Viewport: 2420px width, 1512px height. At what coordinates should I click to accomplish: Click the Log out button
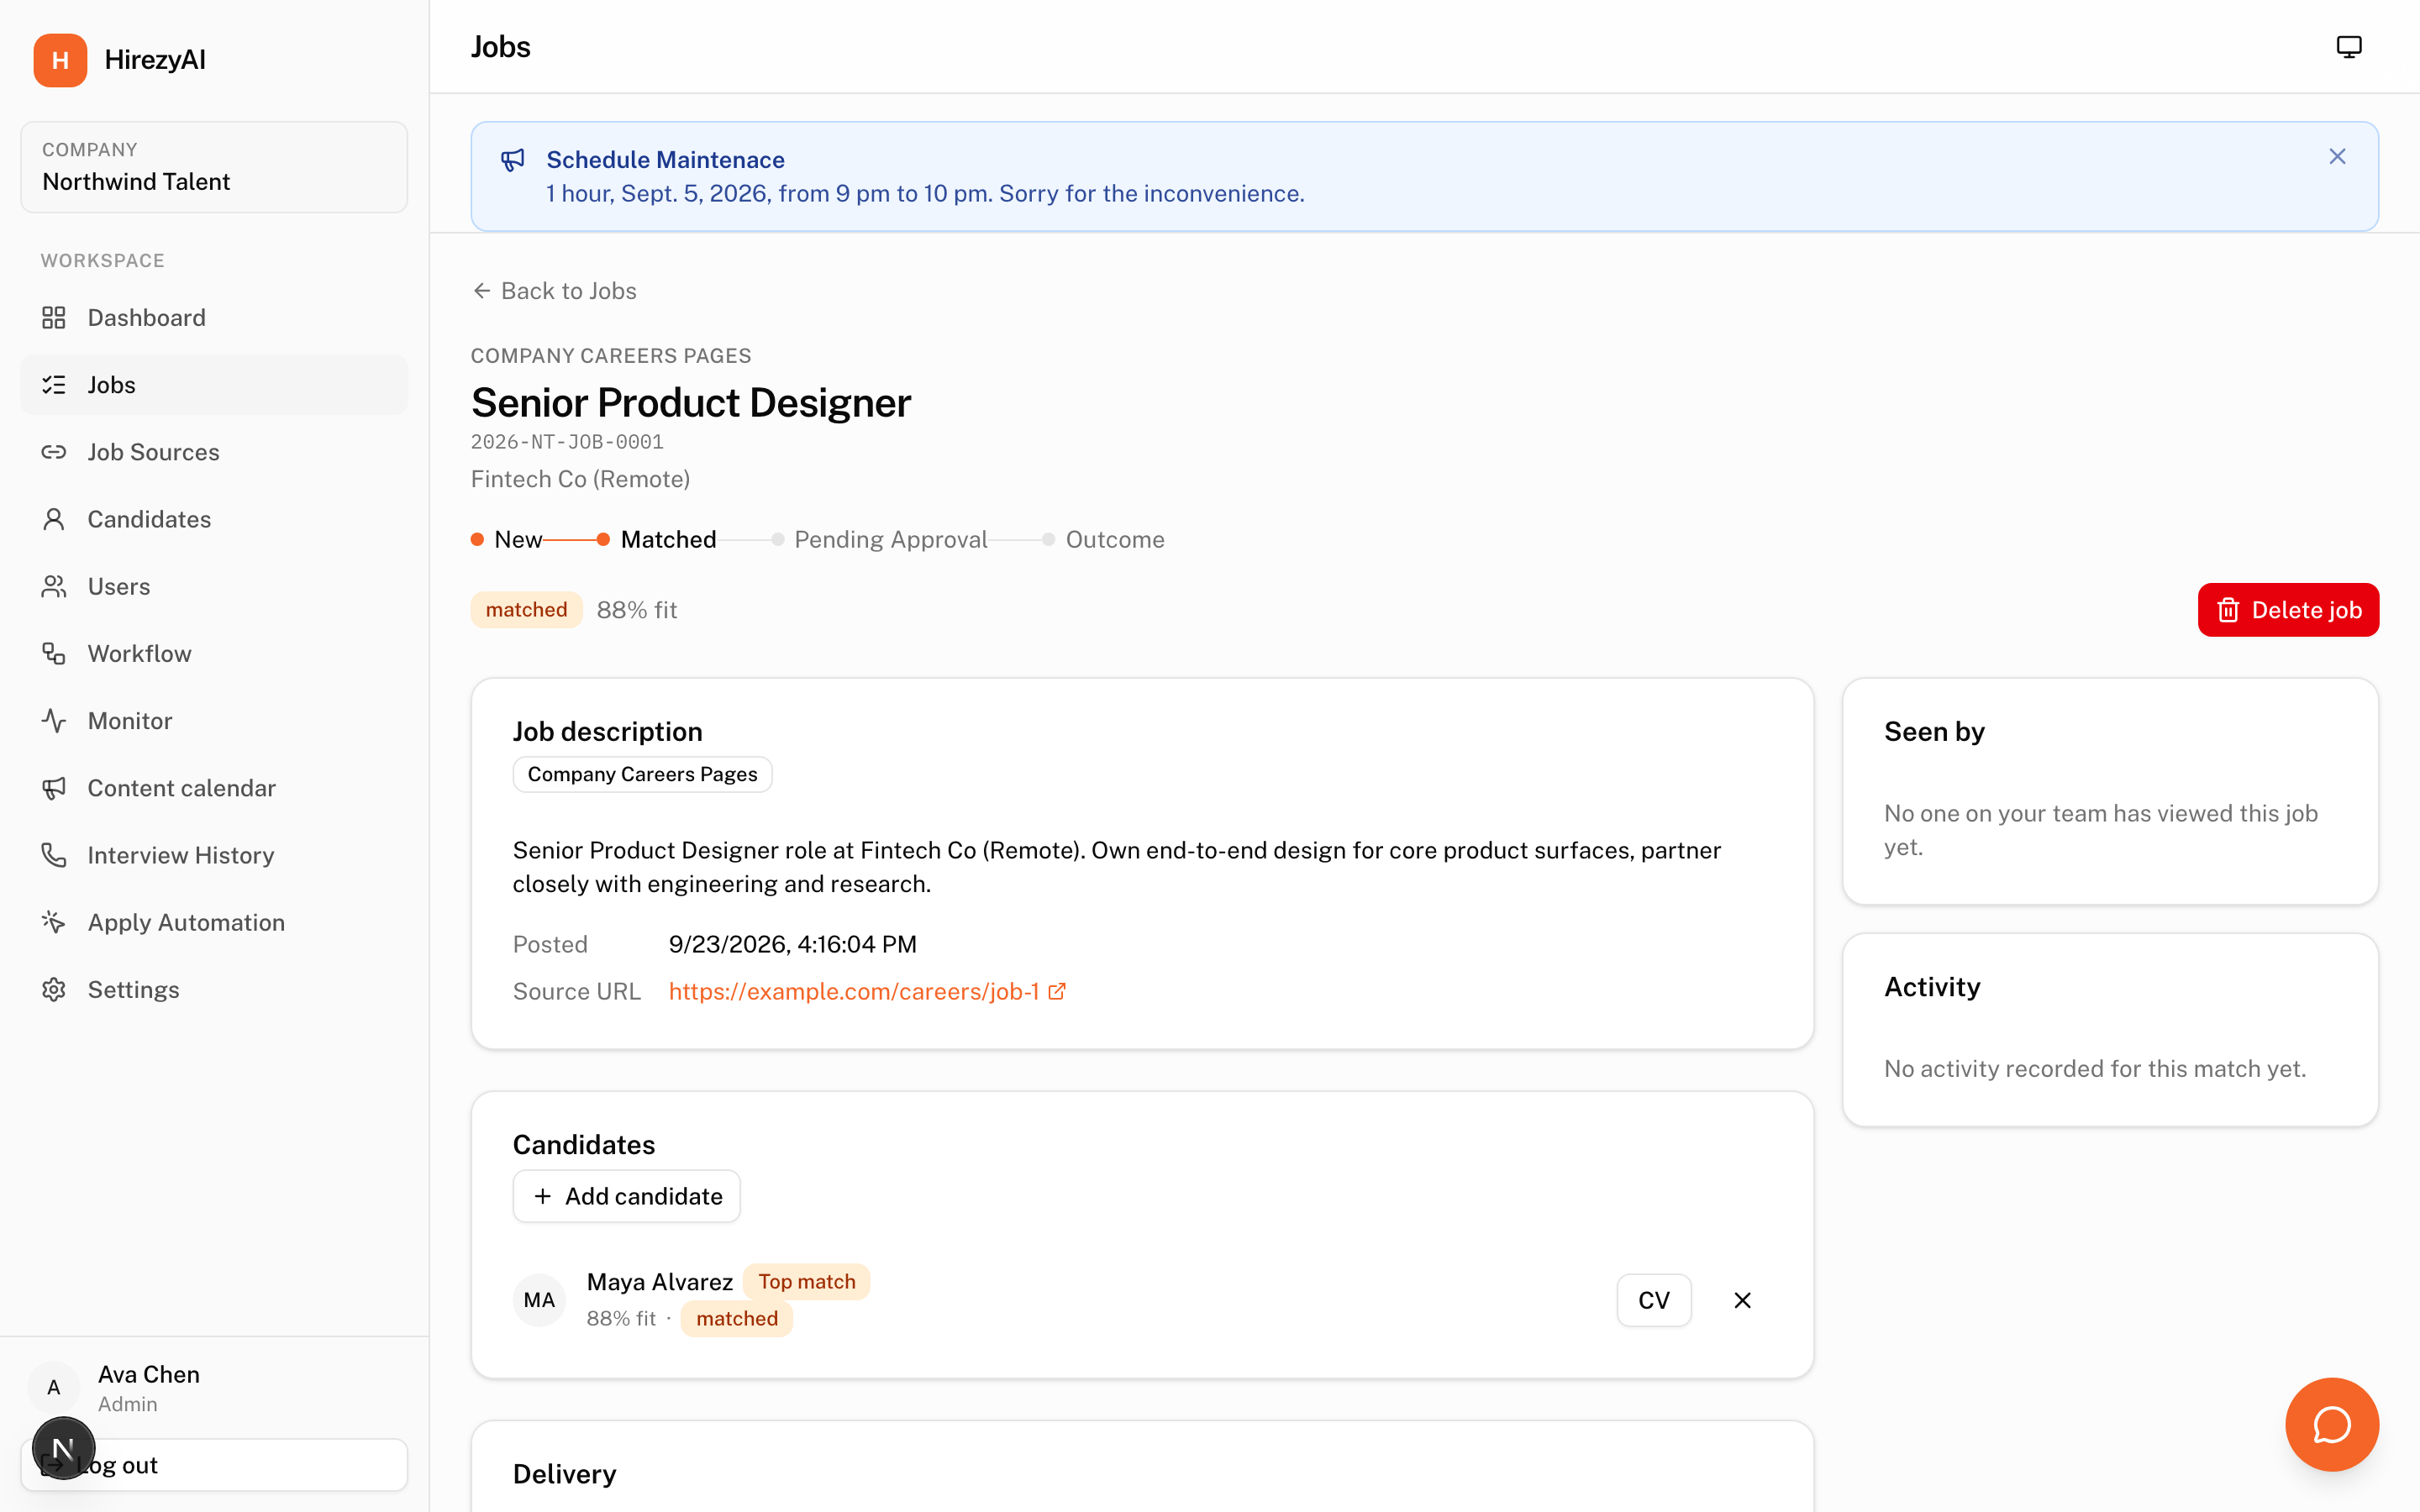click(214, 1465)
